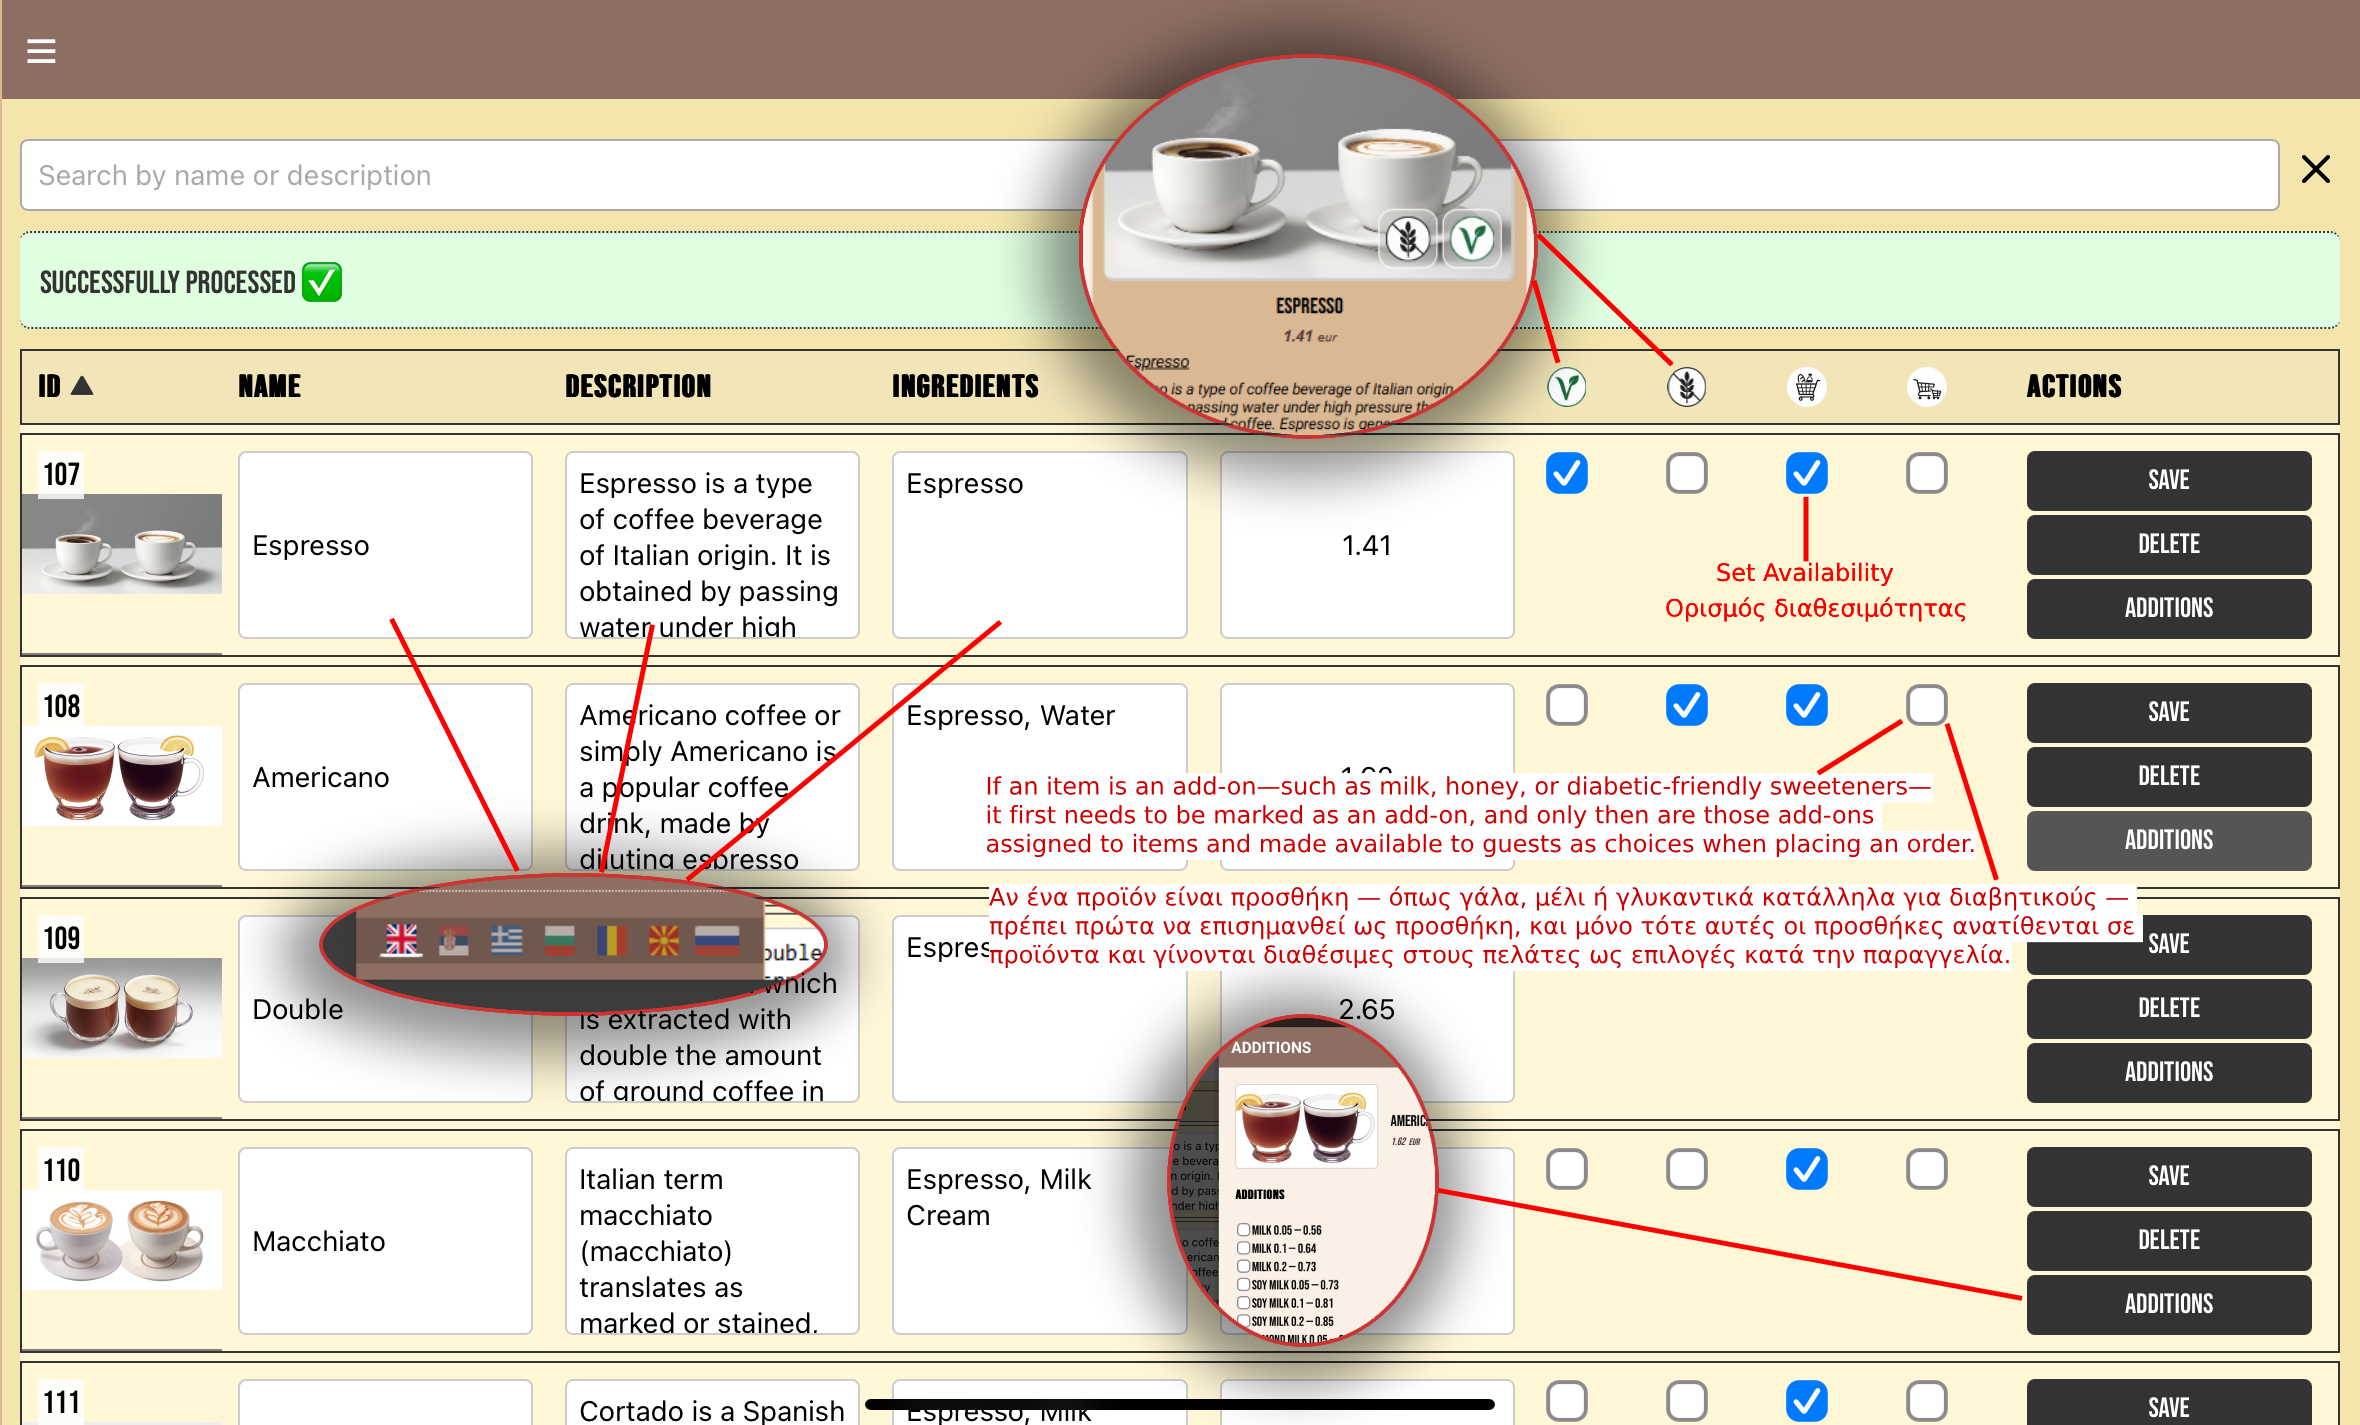
Task: Check the gluten-free checkbox for Macchiato
Action: tap(1686, 1169)
